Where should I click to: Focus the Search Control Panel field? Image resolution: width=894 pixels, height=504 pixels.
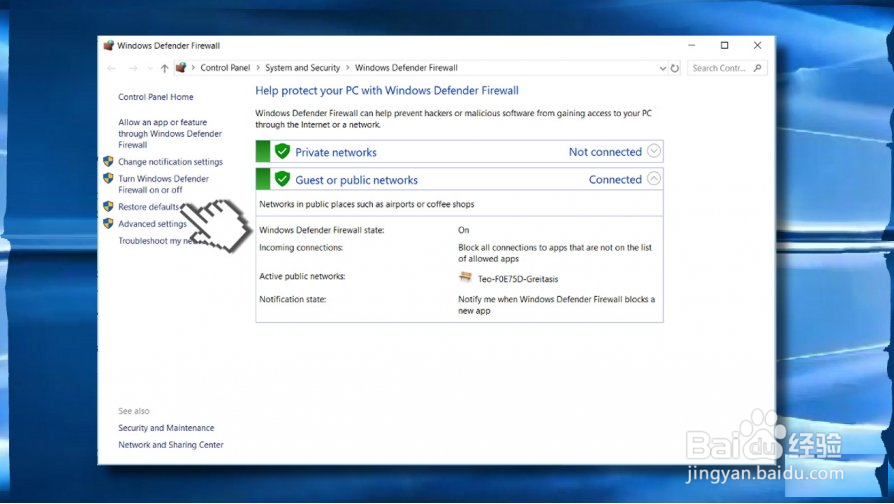click(727, 68)
